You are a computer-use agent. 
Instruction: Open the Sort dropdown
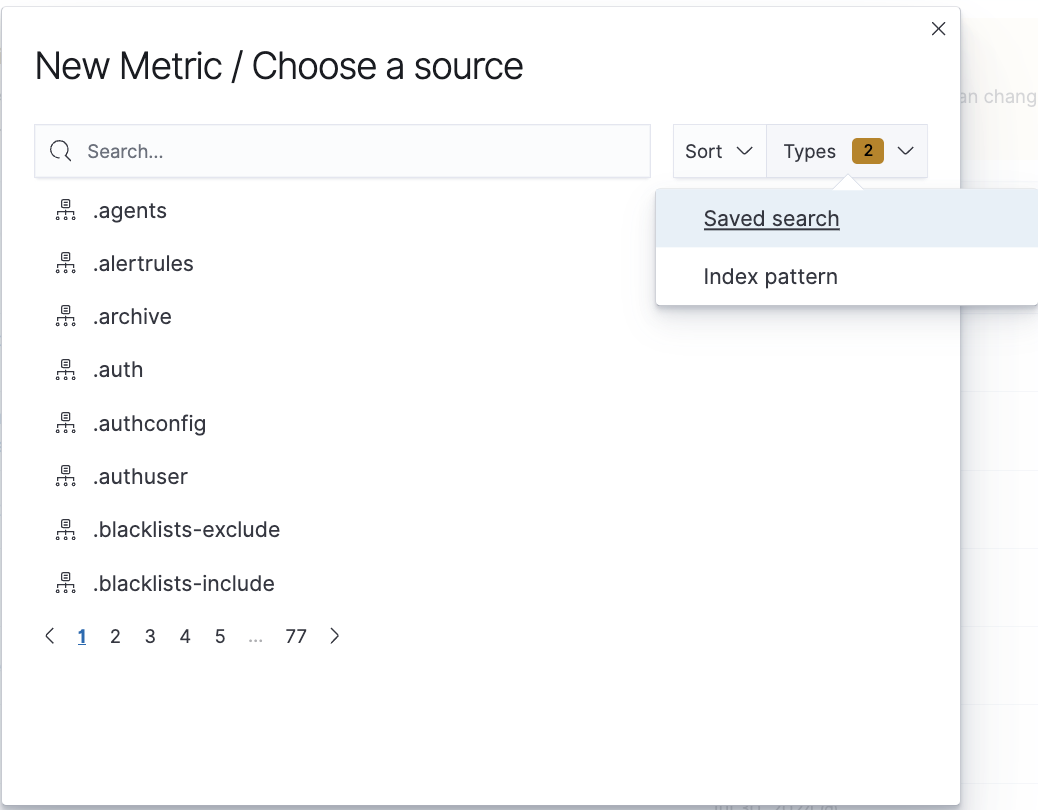coord(719,152)
